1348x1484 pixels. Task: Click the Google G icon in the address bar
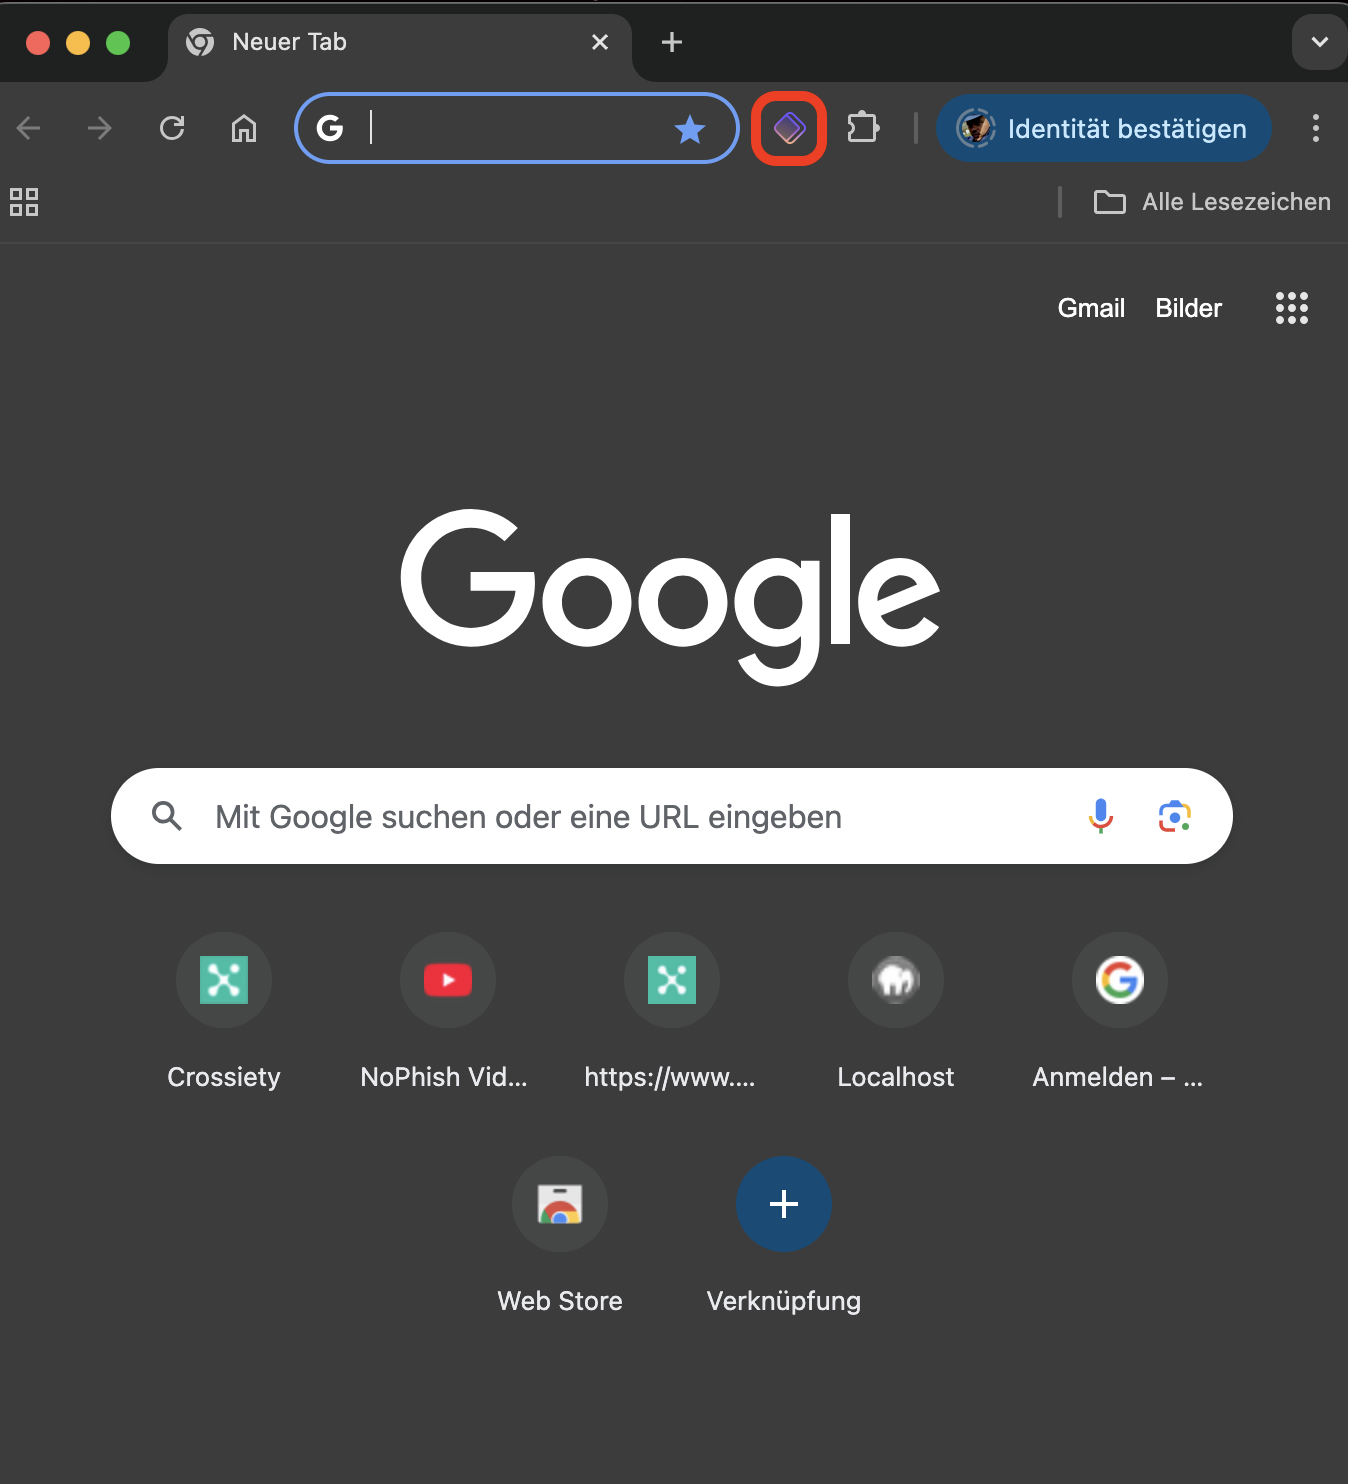coord(330,128)
